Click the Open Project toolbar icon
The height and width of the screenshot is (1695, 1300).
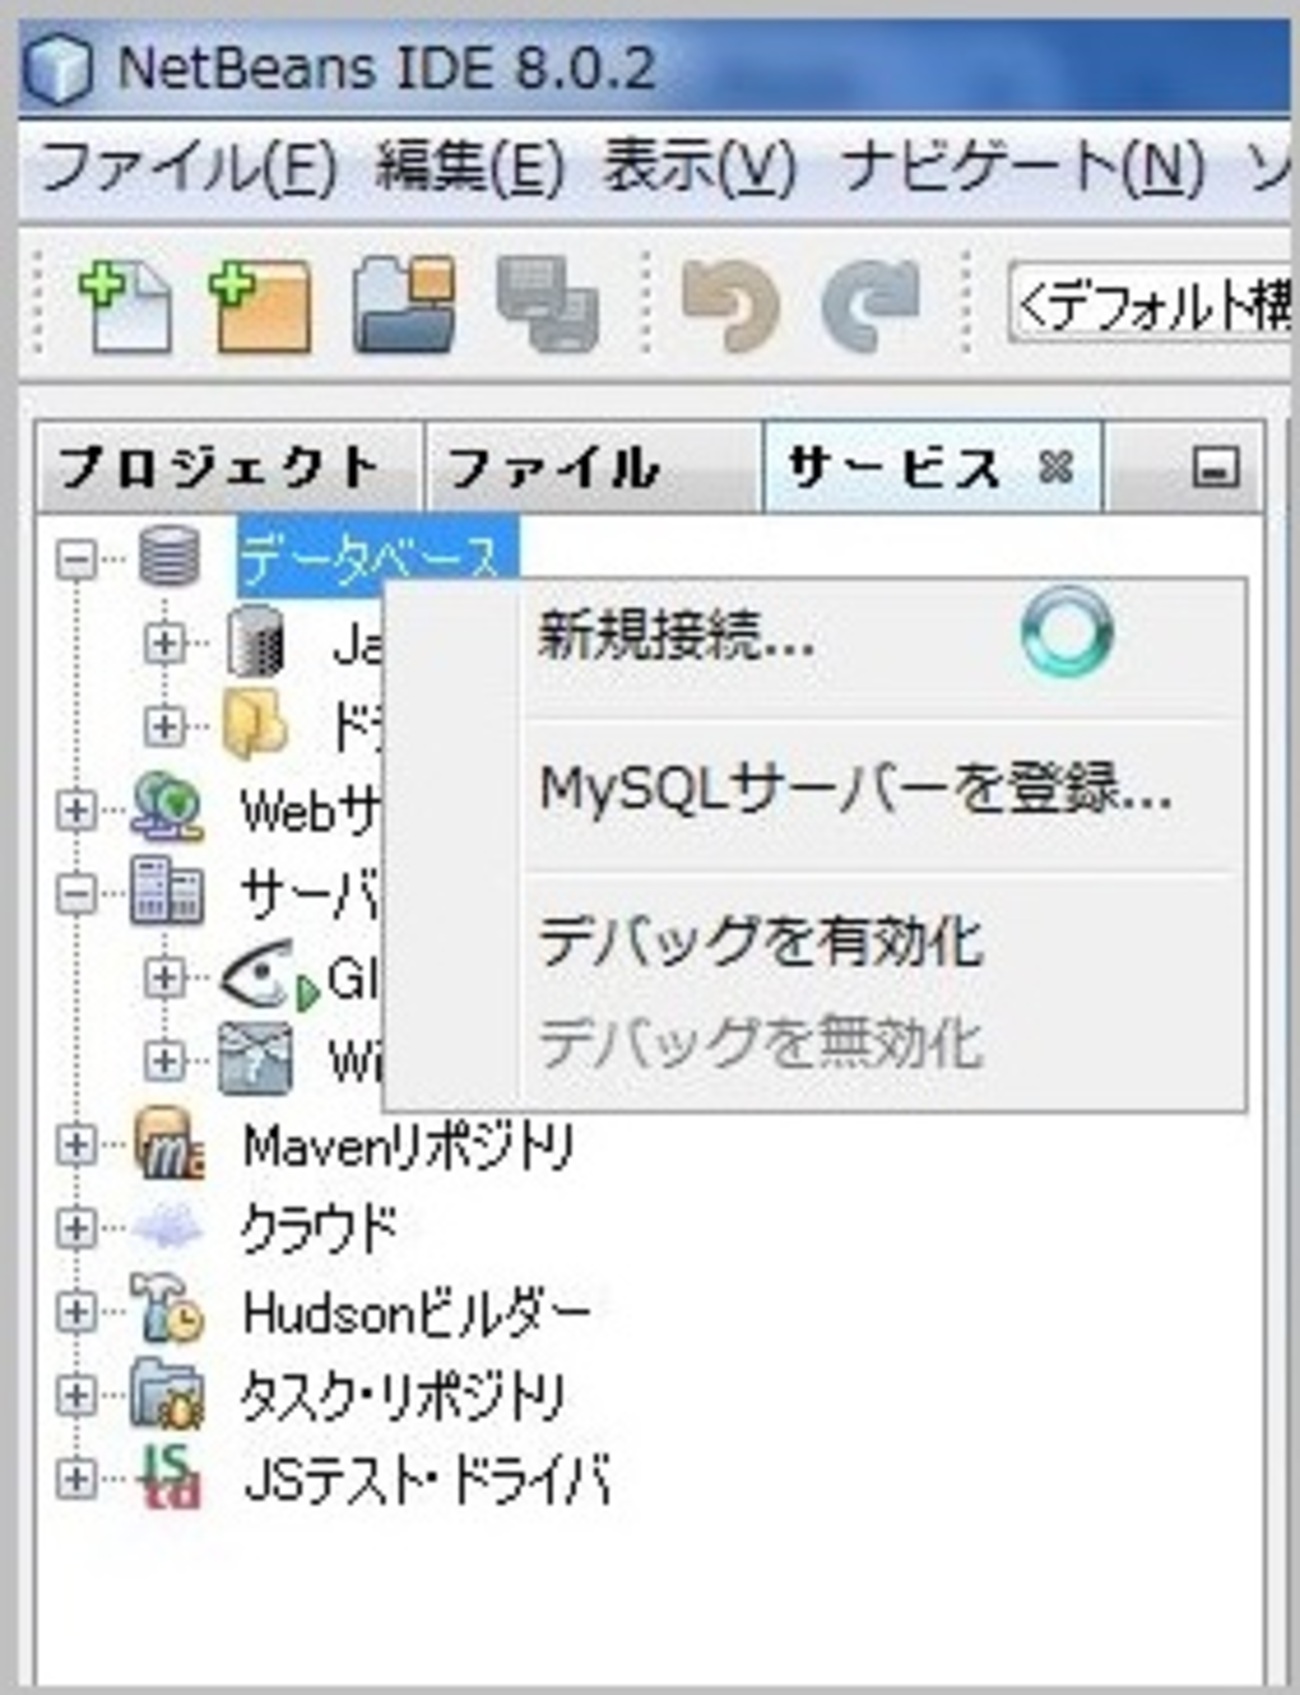[x=404, y=304]
